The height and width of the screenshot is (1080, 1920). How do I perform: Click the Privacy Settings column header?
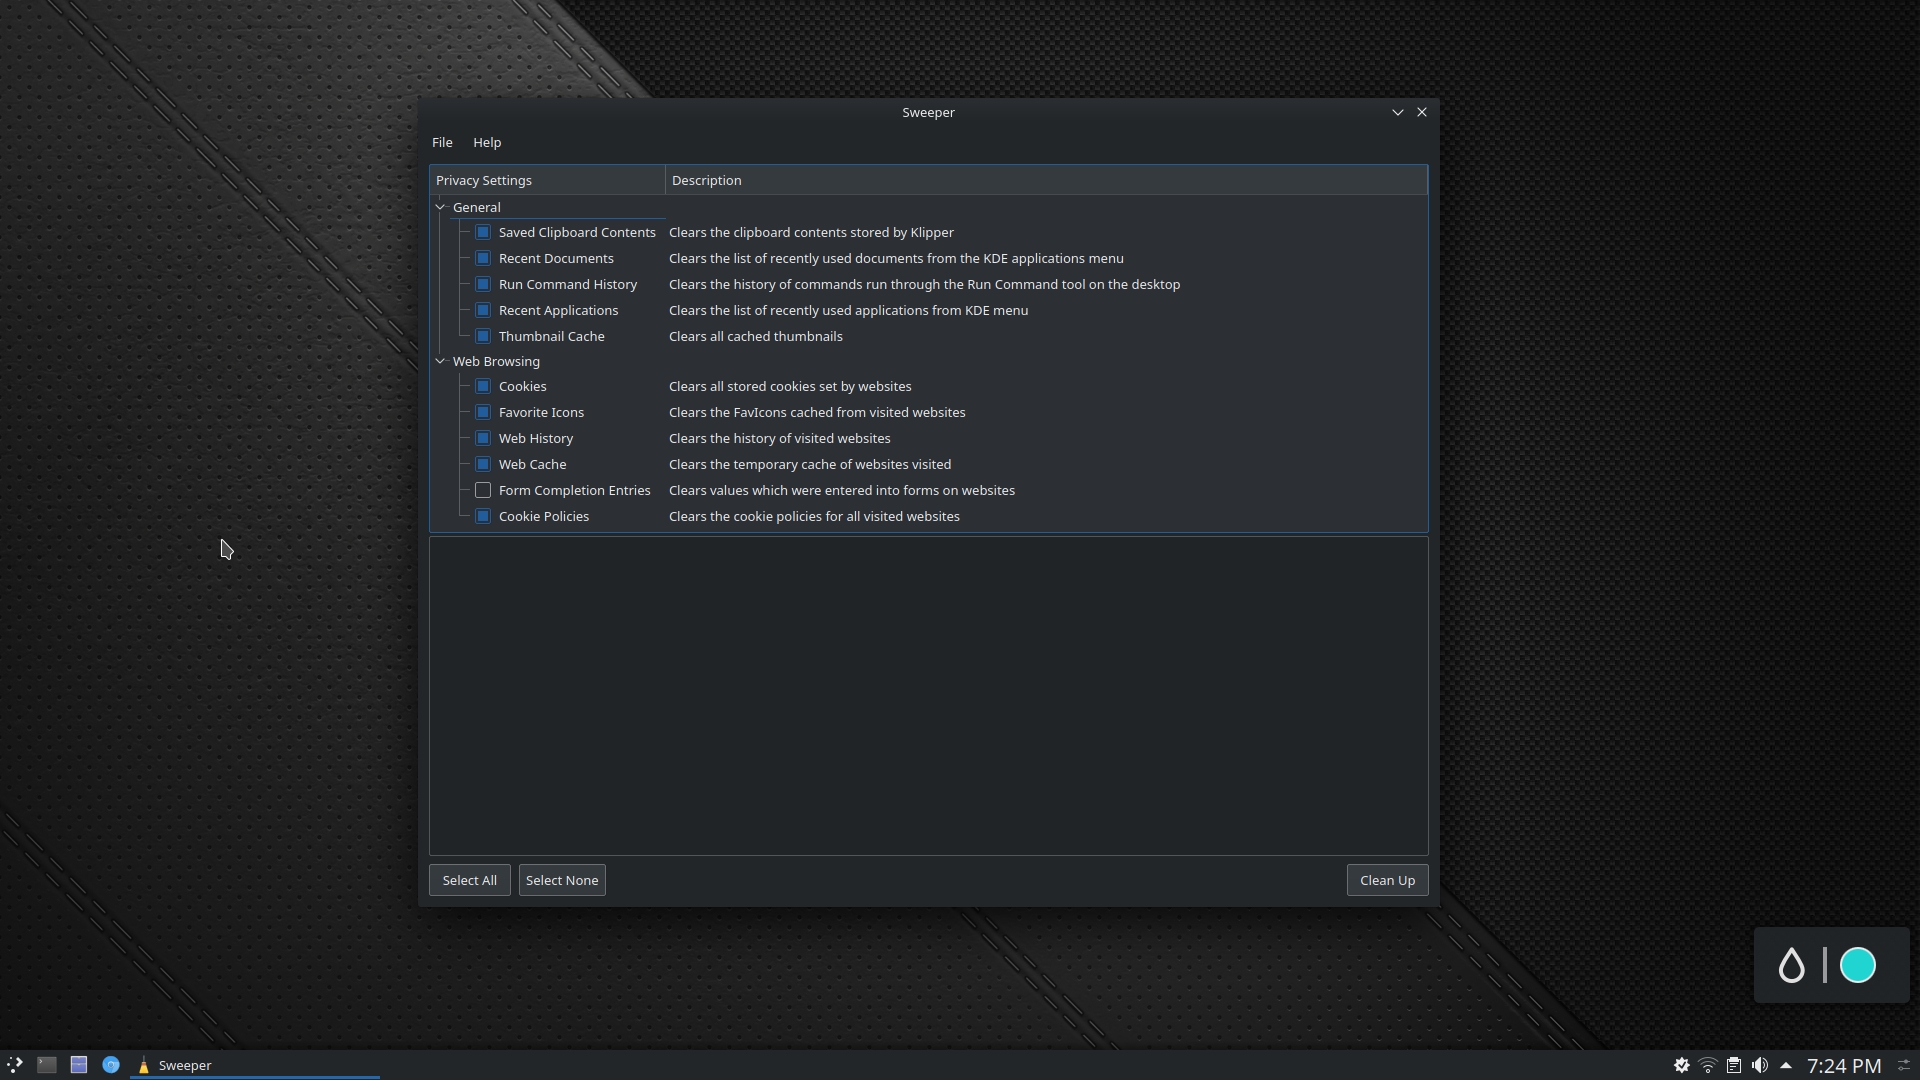[547, 180]
